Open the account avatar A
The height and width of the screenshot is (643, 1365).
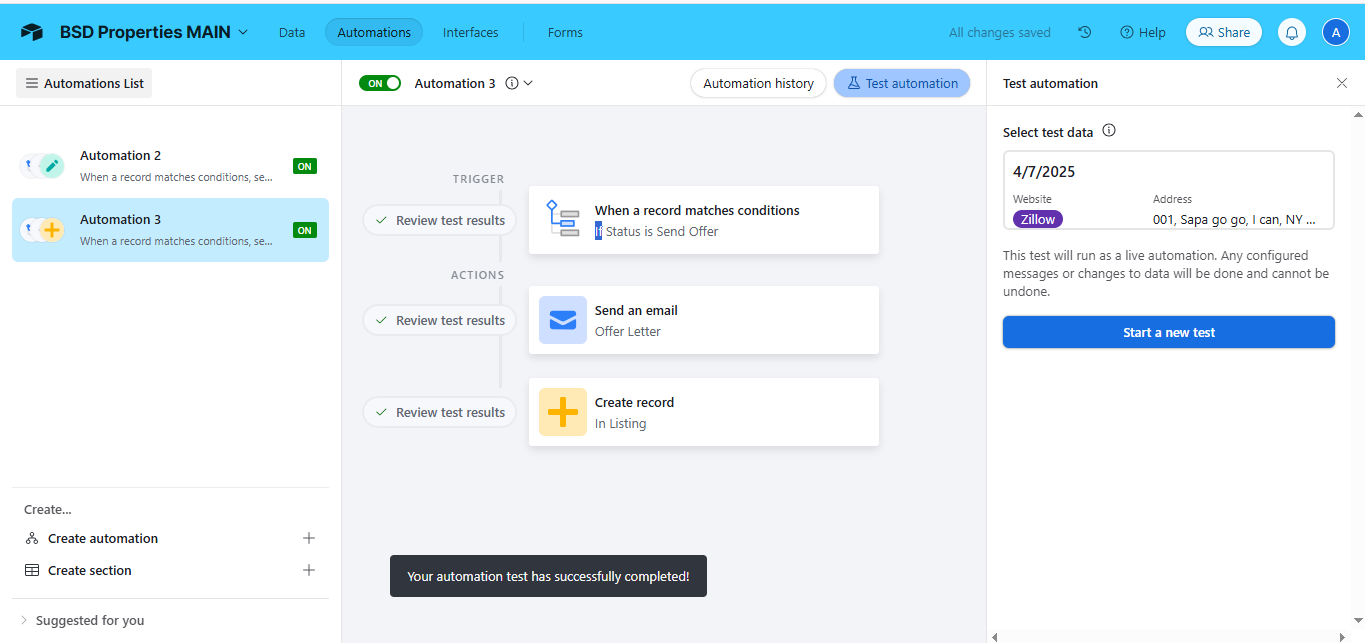click(1336, 32)
